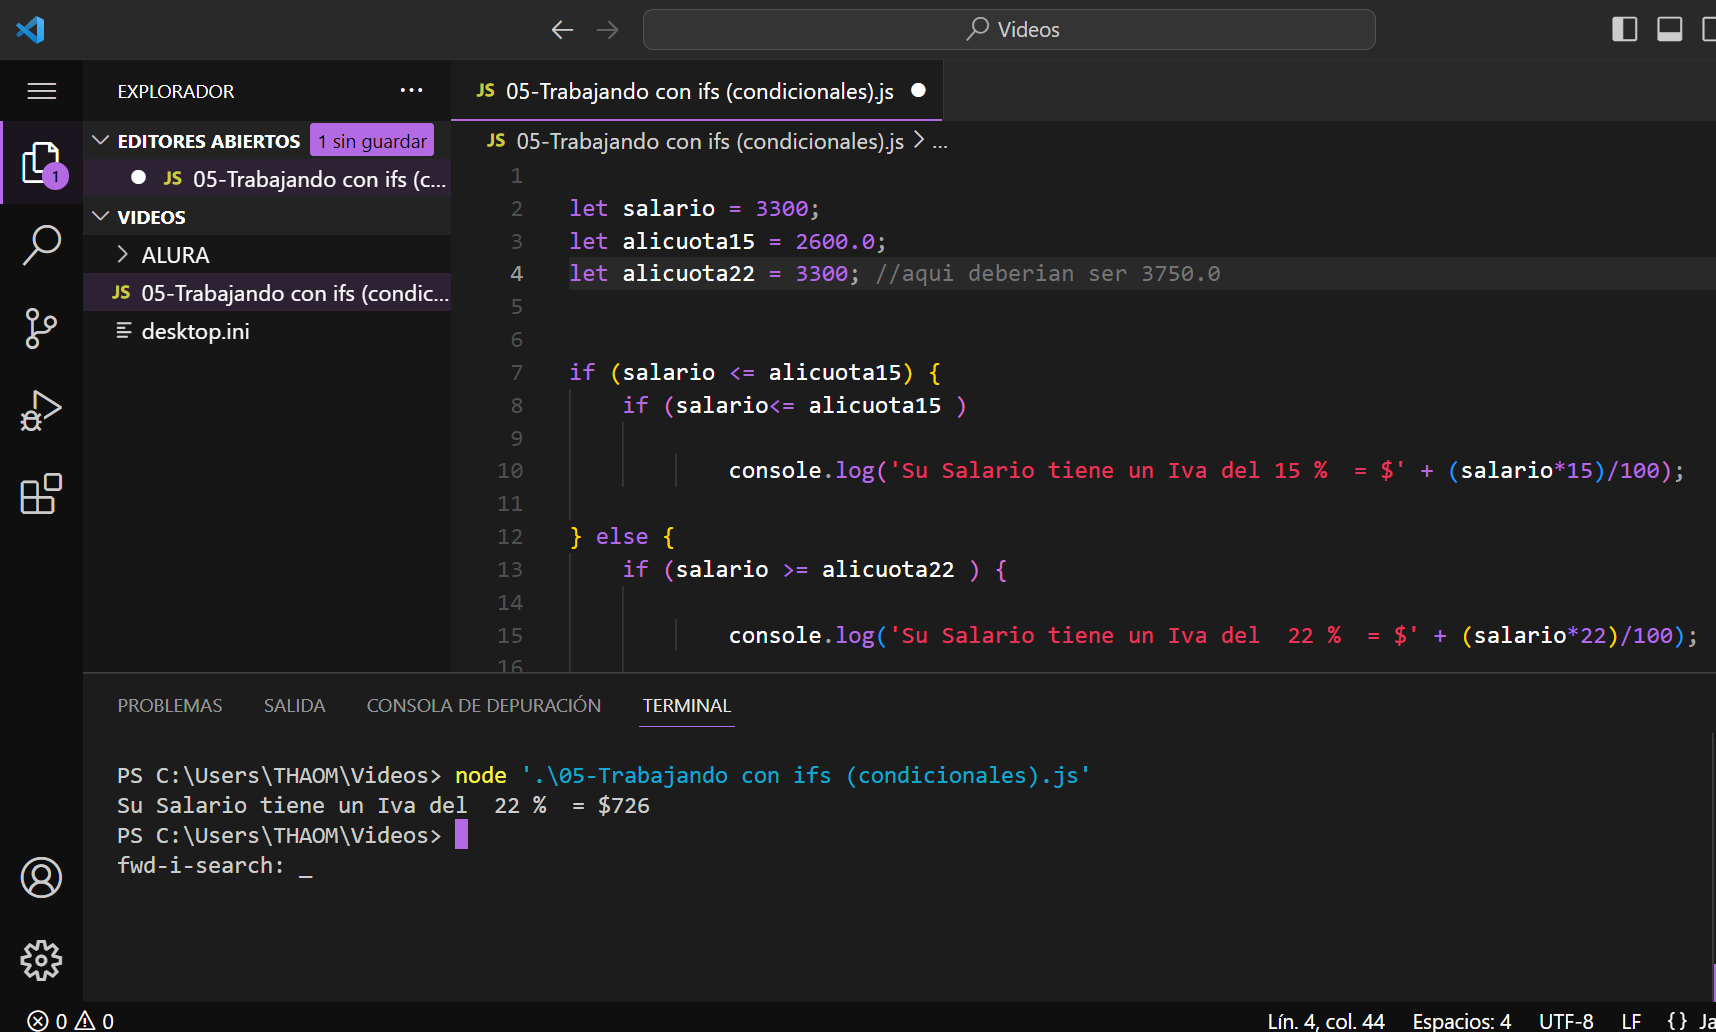Image resolution: width=1716 pixels, height=1032 pixels.
Task: Click the unsaved dot on editor tab
Action: [x=918, y=91]
